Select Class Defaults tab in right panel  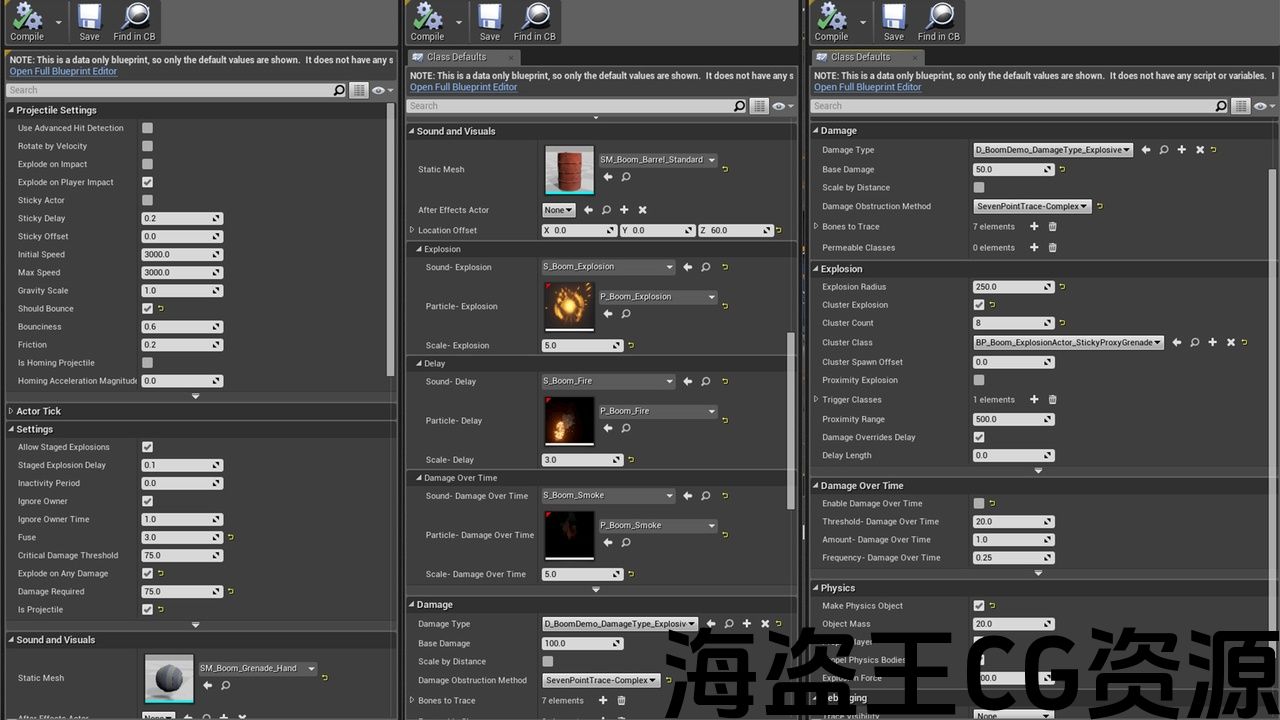(x=859, y=57)
